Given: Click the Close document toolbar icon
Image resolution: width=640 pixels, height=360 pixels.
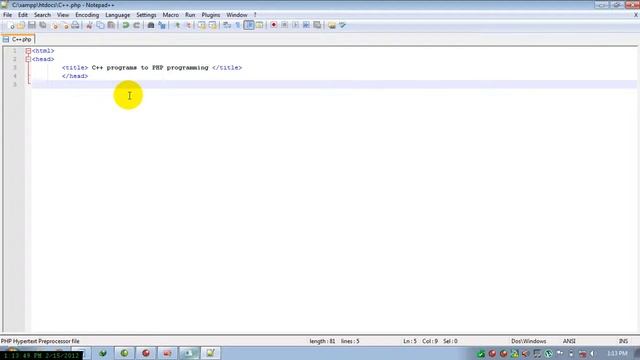Looking at the screenshot, I should click(55, 25).
